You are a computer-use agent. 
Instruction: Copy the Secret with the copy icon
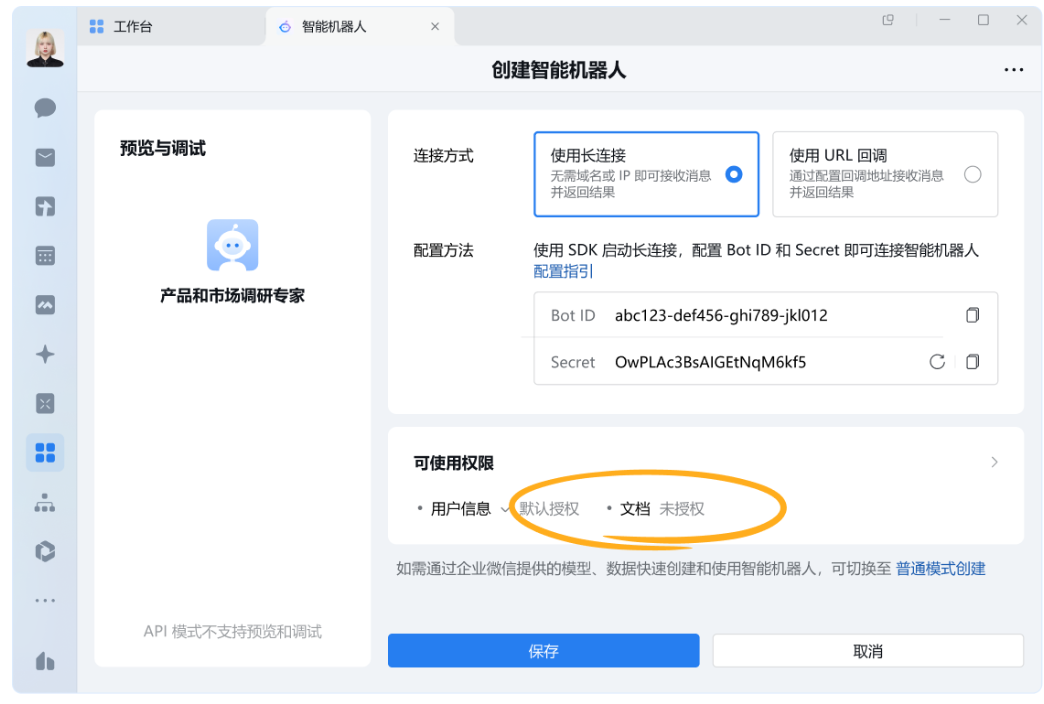pyautogui.click(x=972, y=362)
